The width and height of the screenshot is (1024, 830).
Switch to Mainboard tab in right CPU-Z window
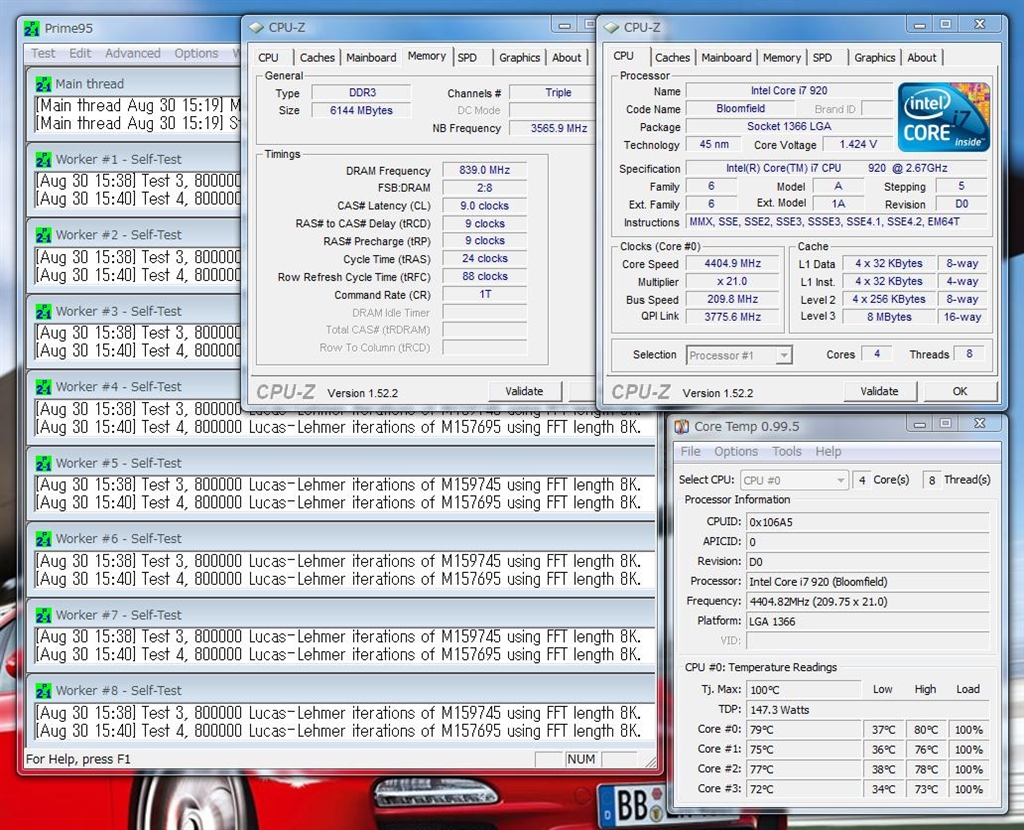click(x=726, y=57)
